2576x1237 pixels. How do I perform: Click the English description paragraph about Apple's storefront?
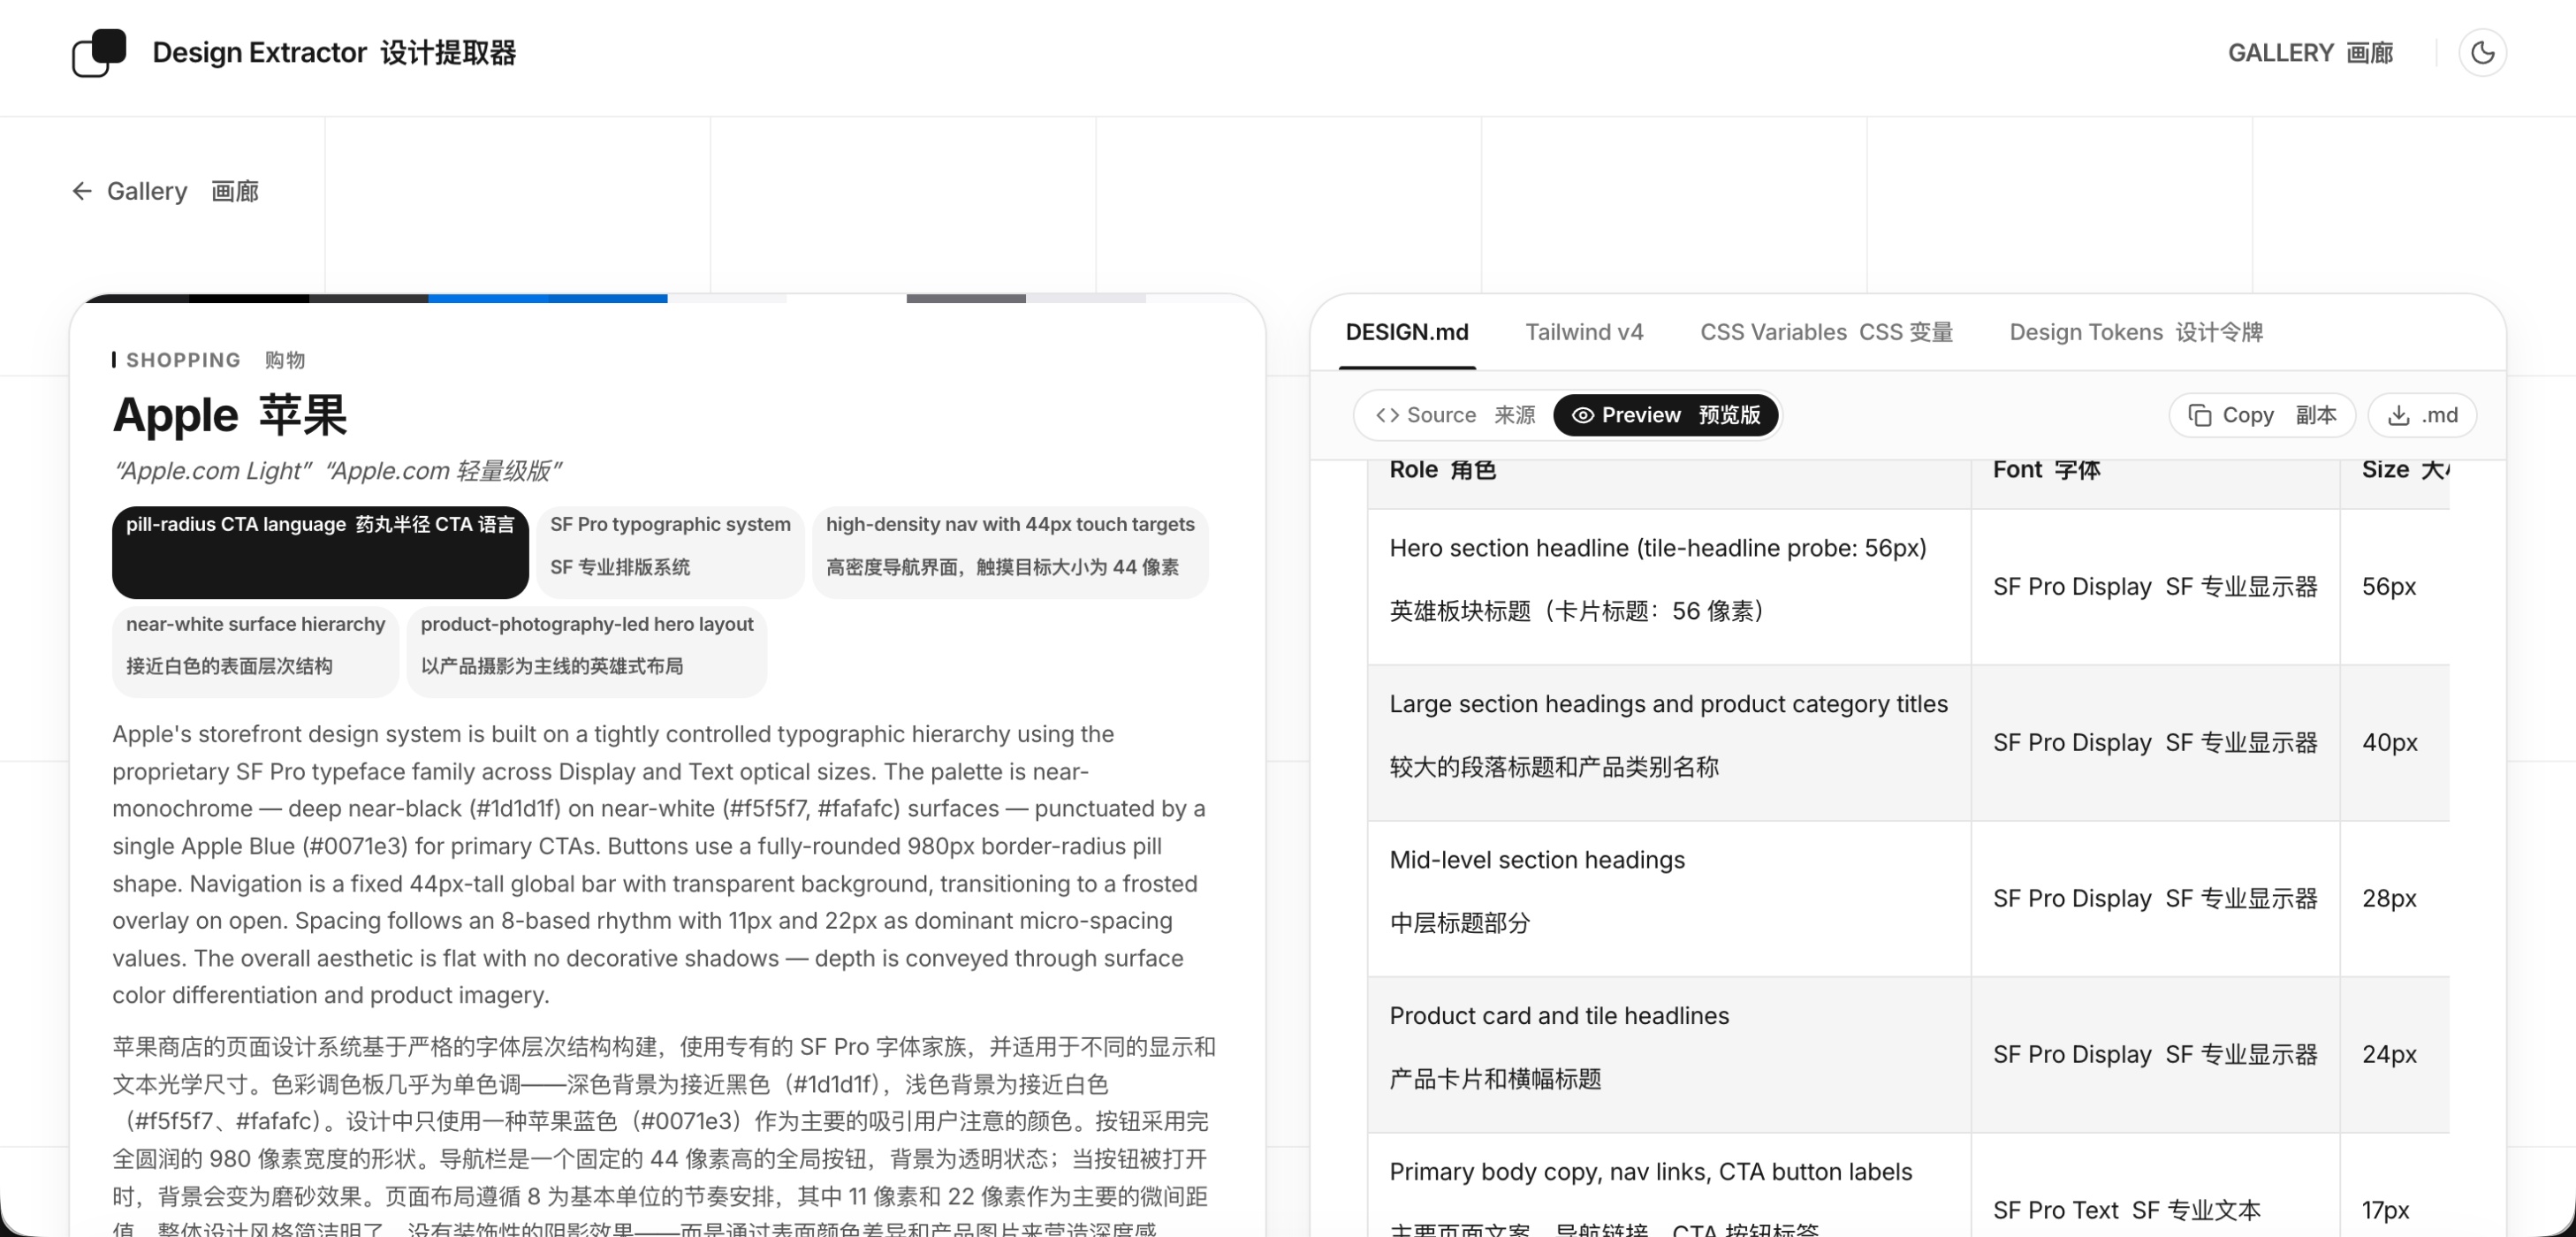[x=660, y=865]
